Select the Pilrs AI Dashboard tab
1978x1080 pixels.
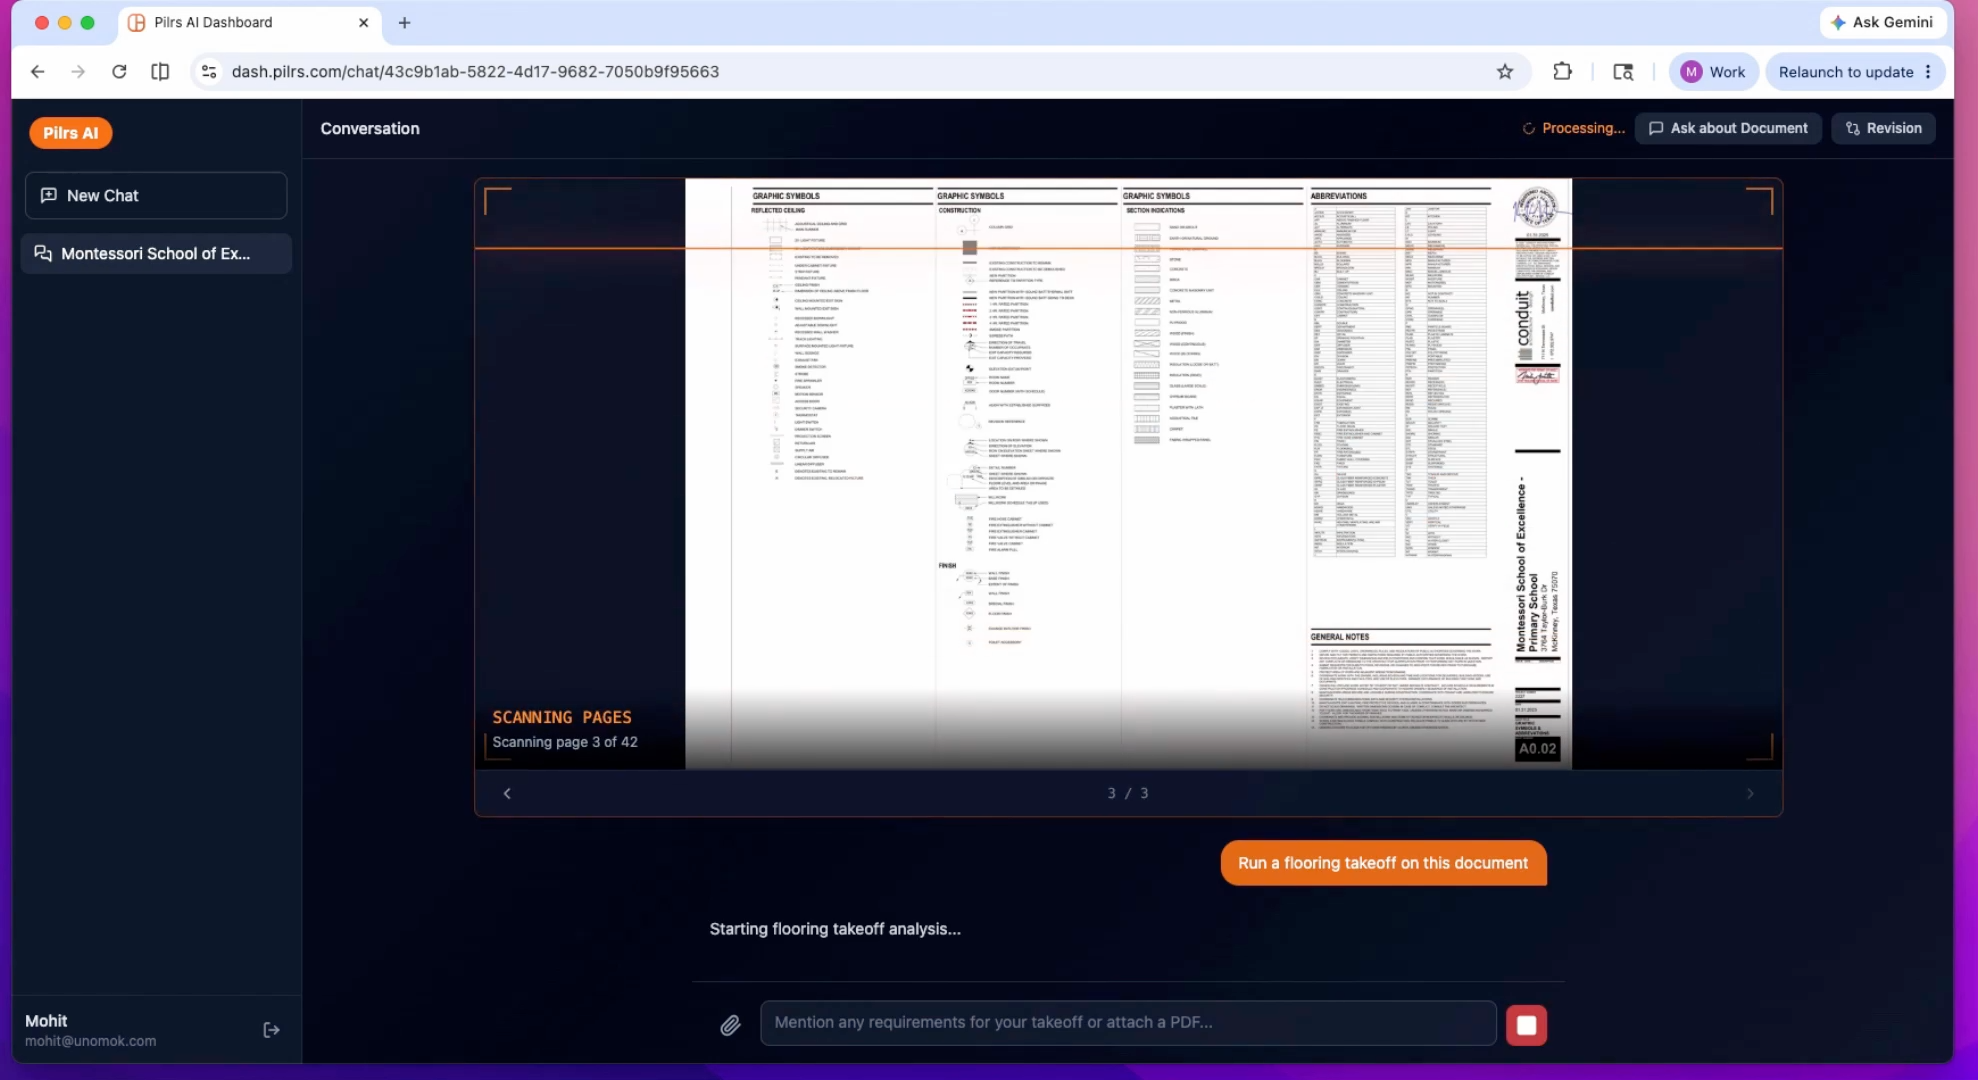click(x=250, y=22)
